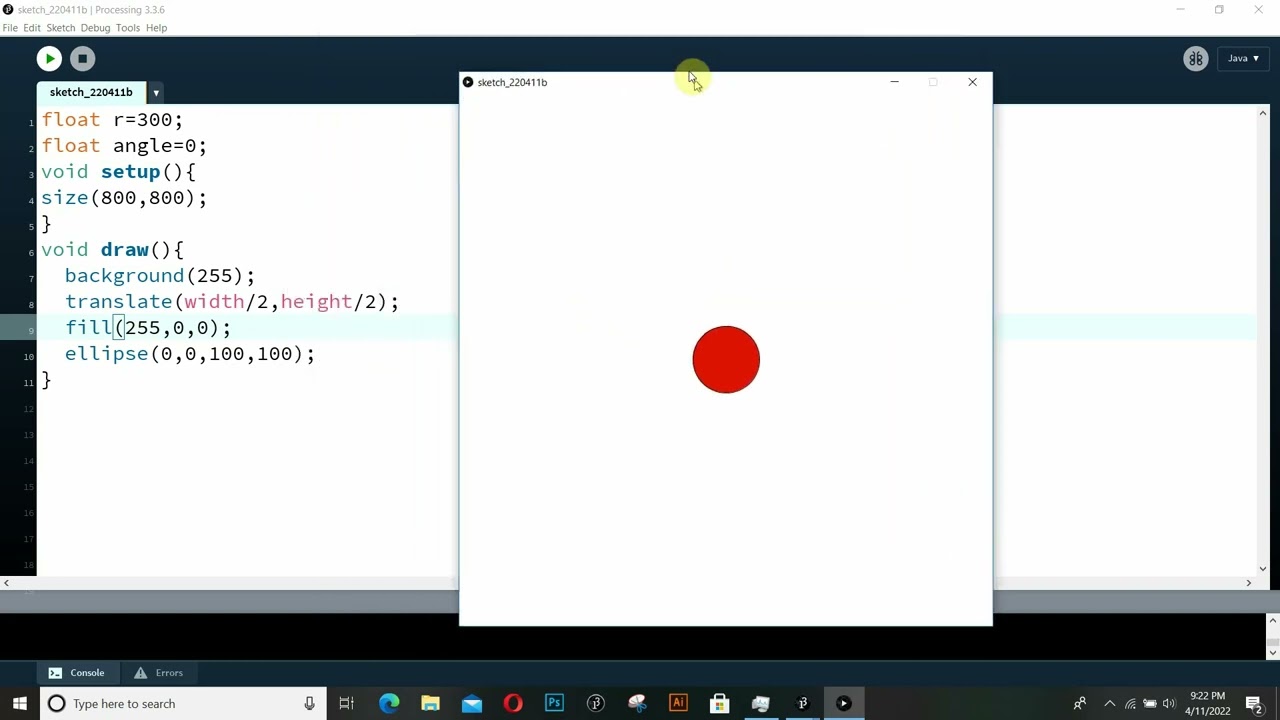Open the printer-like app icon in the taskbar
The width and height of the screenshot is (1280, 720).
[761, 703]
